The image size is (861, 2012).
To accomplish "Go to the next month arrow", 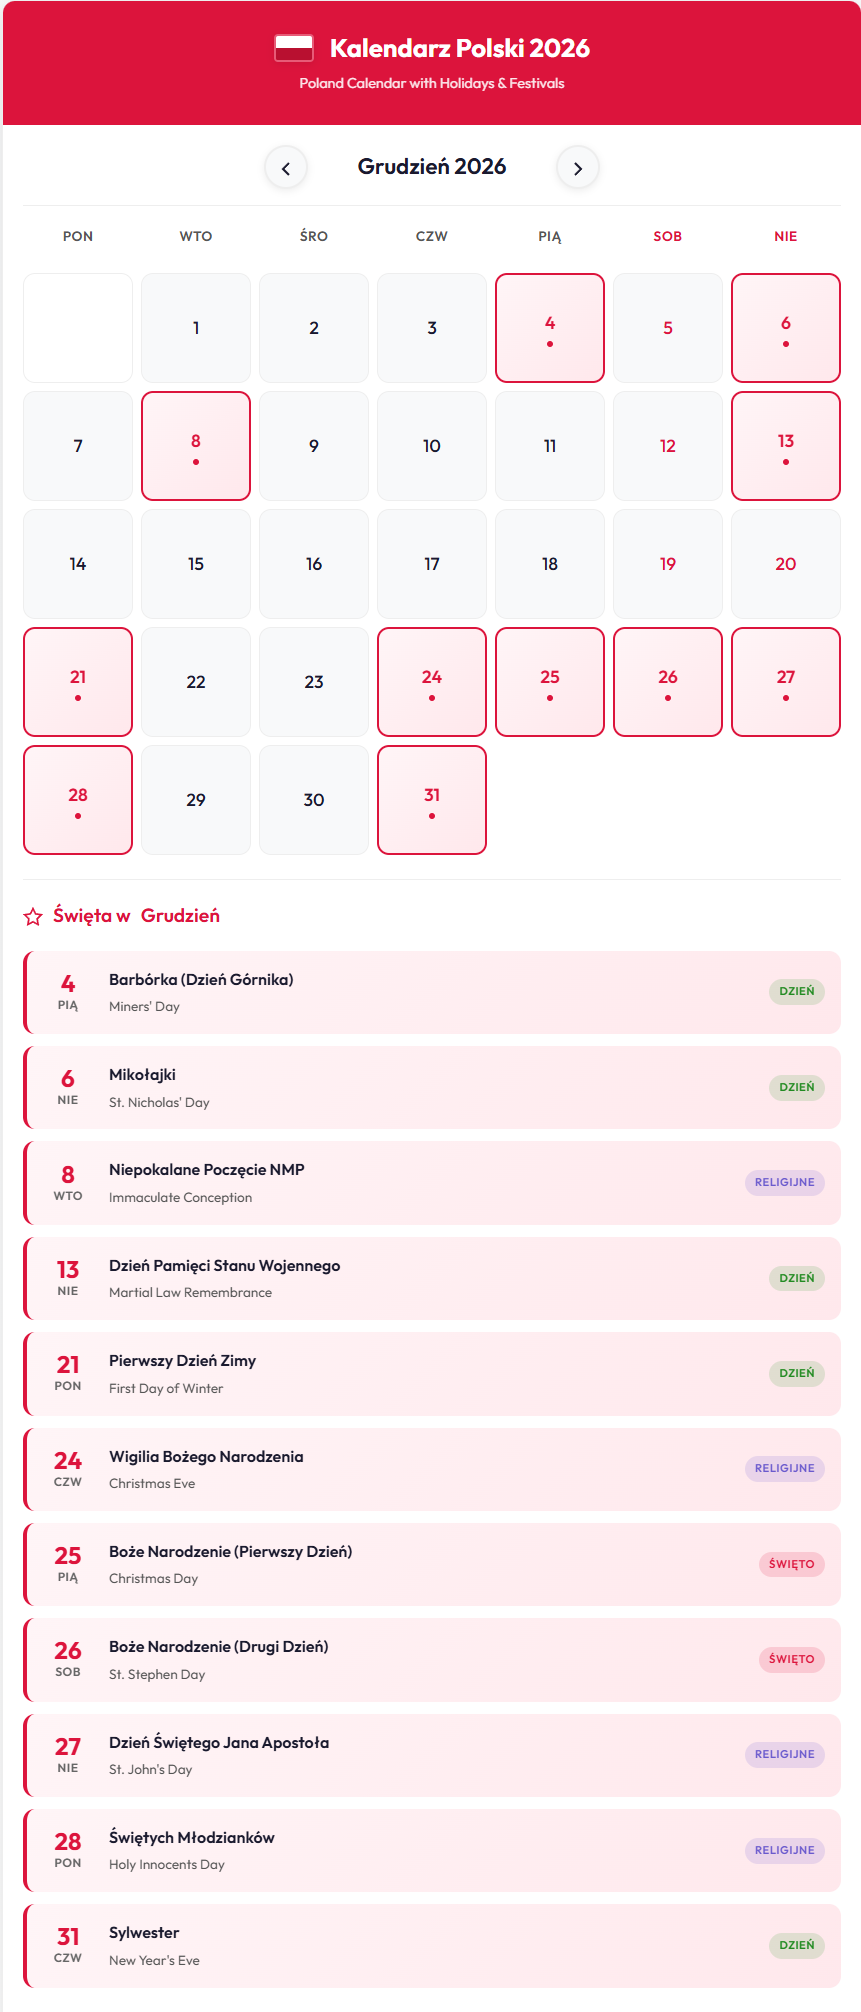I will (x=578, y=168).
